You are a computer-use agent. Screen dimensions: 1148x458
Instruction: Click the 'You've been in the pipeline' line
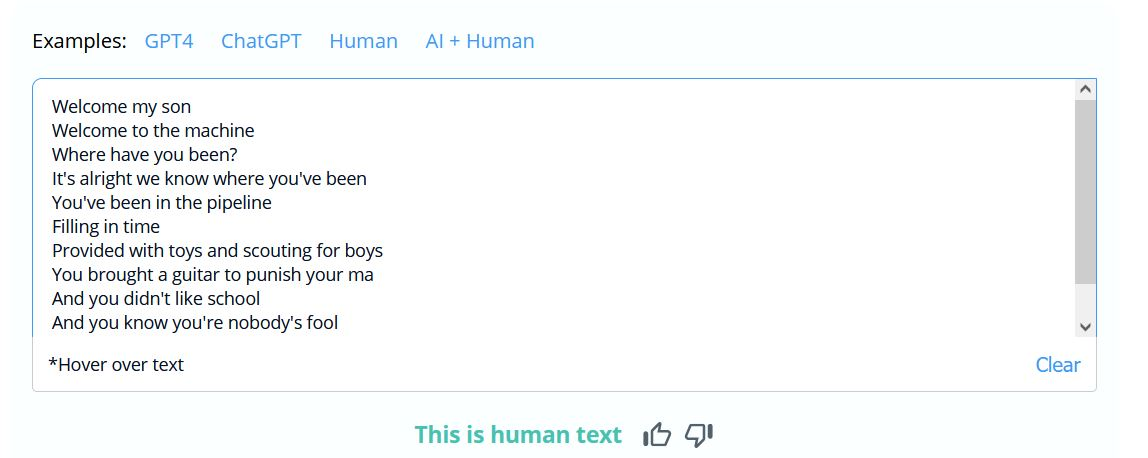point(162,203)
